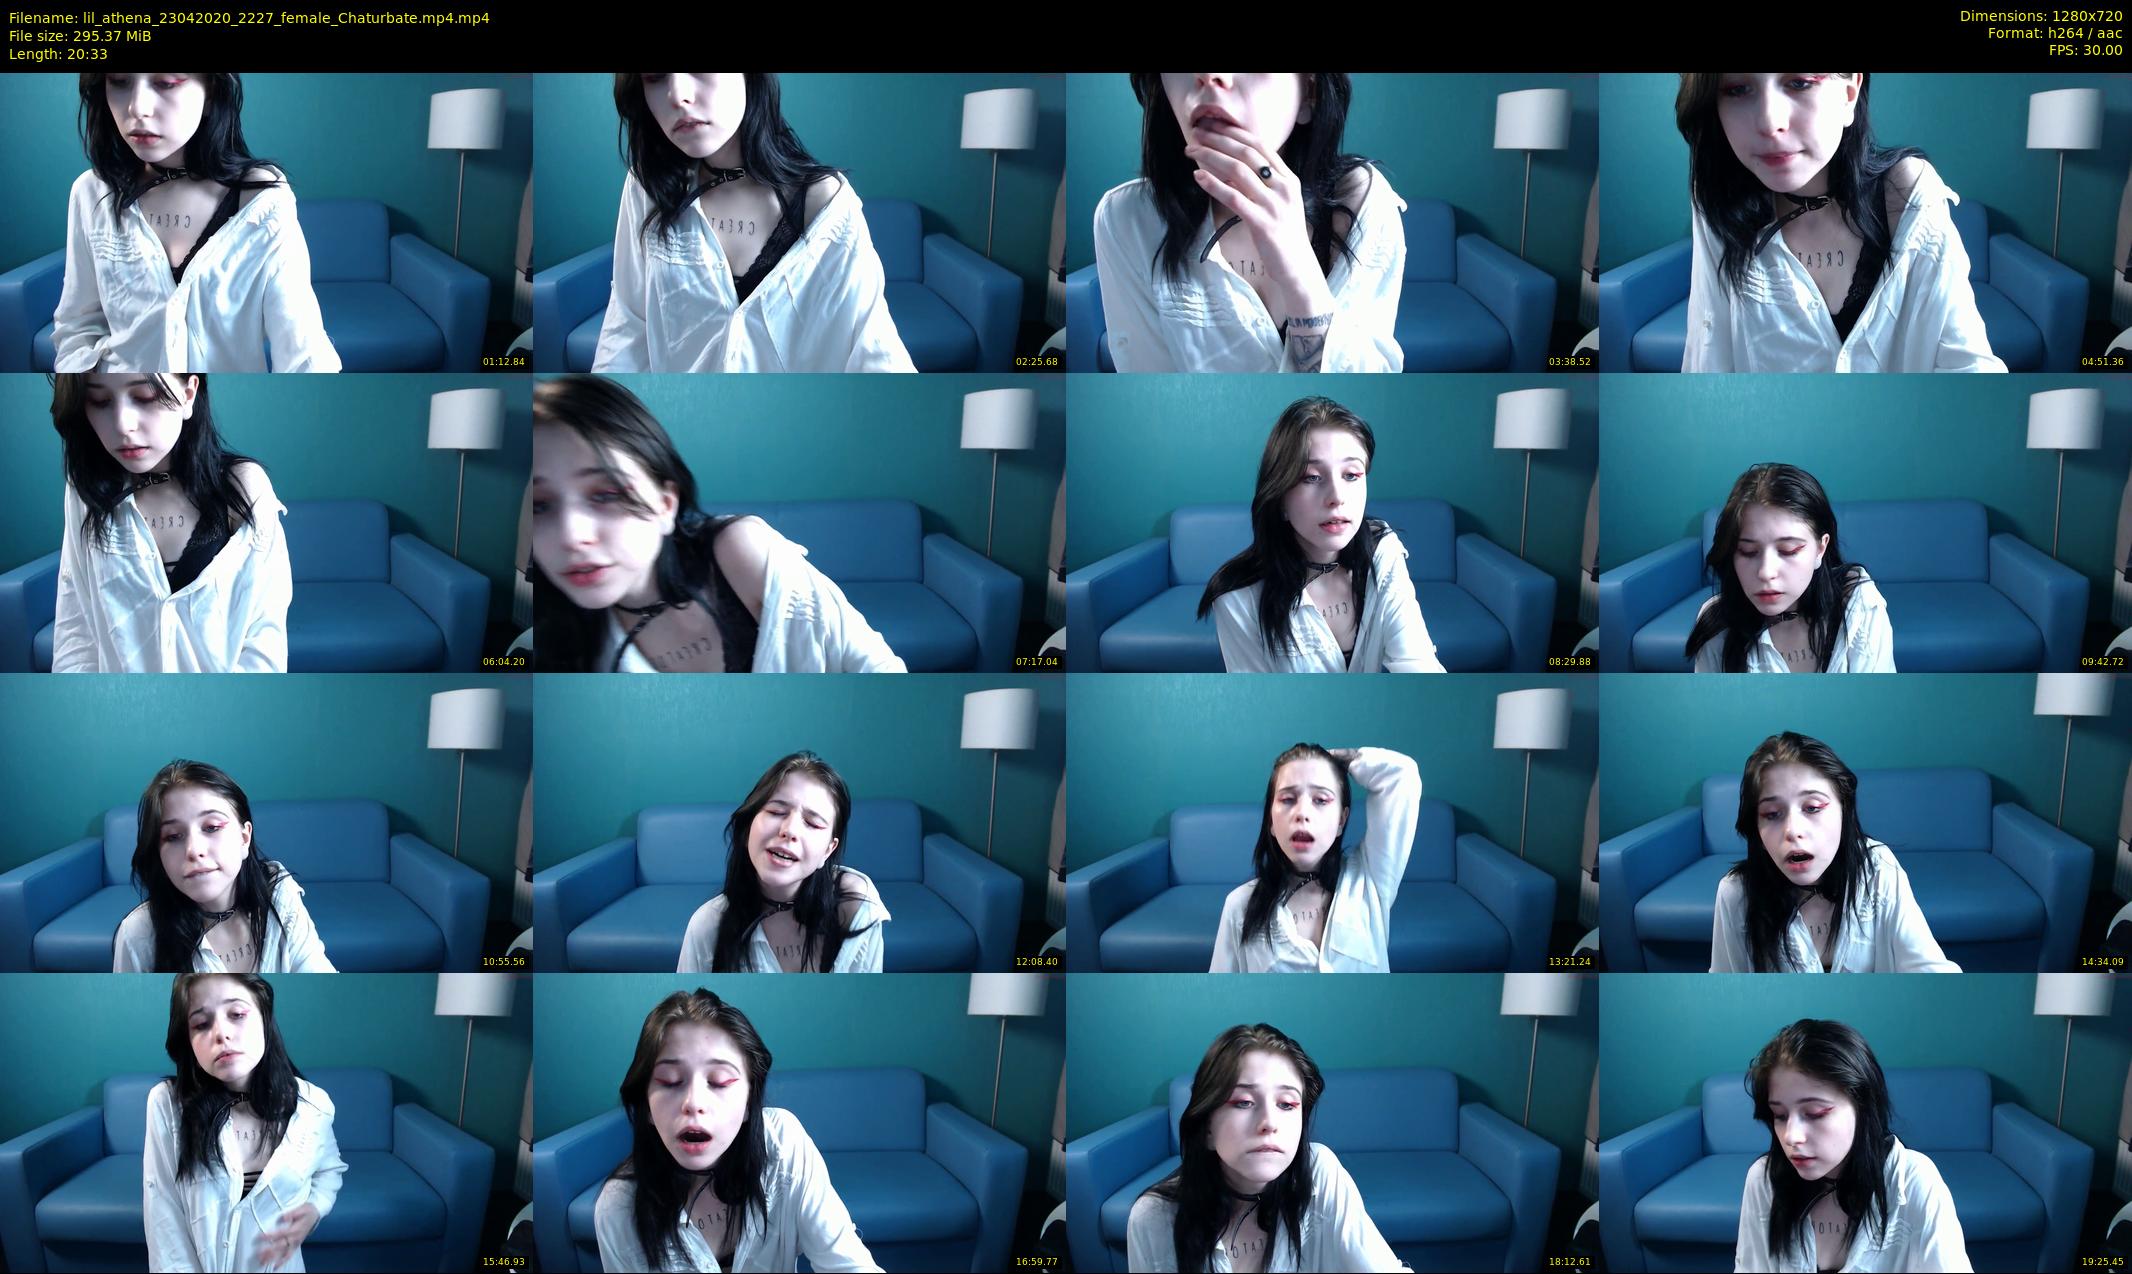Screen dimensions: 2132x1274
Task: Select the frame at 16:59.77
Action: pos(799,1122)
